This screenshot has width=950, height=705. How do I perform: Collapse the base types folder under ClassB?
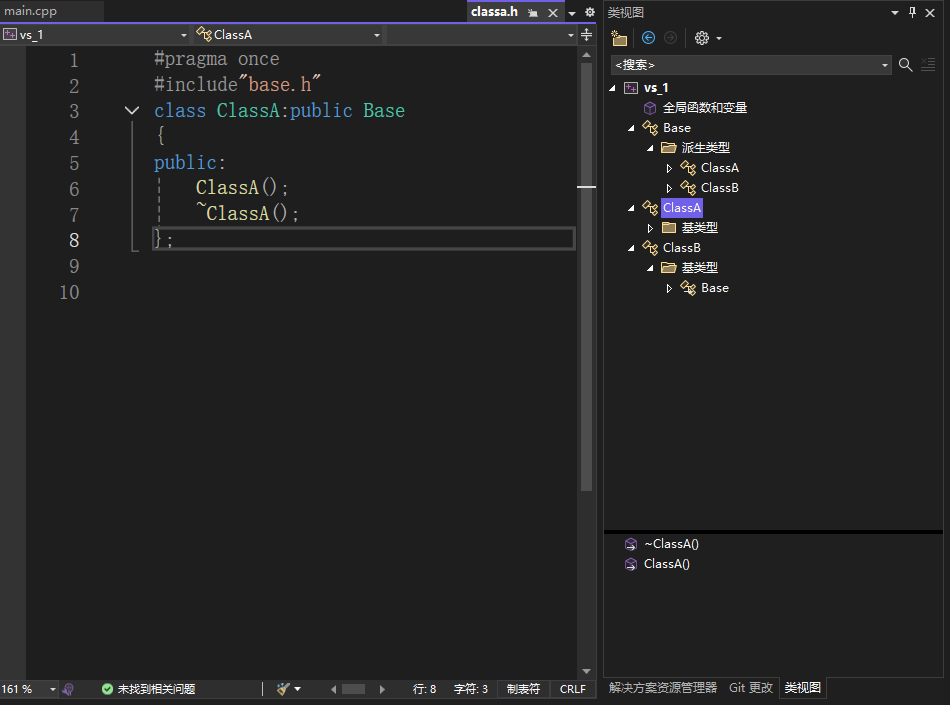pyautogui.click(x=650, y=268)
